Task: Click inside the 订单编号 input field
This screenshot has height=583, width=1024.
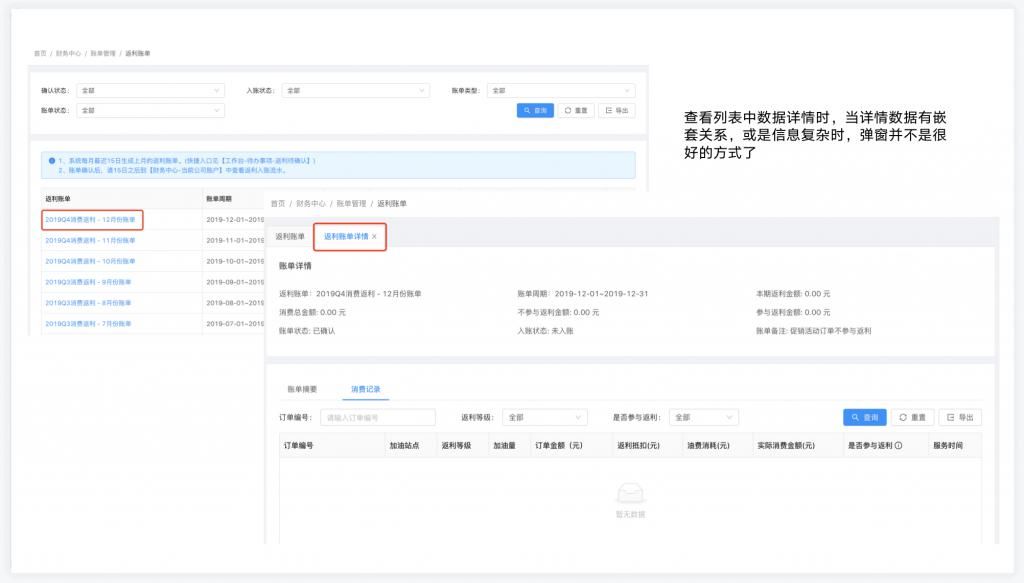Action: click(380, 417)
